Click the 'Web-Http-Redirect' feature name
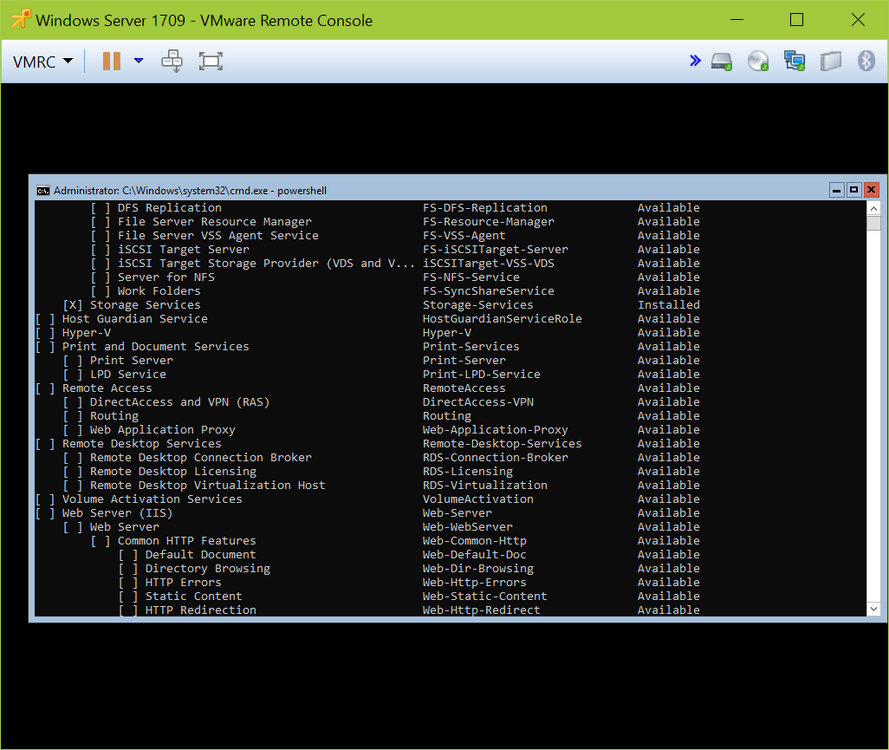Image resolution: width=889 pixels, height=750 pixels. (481, 610)
